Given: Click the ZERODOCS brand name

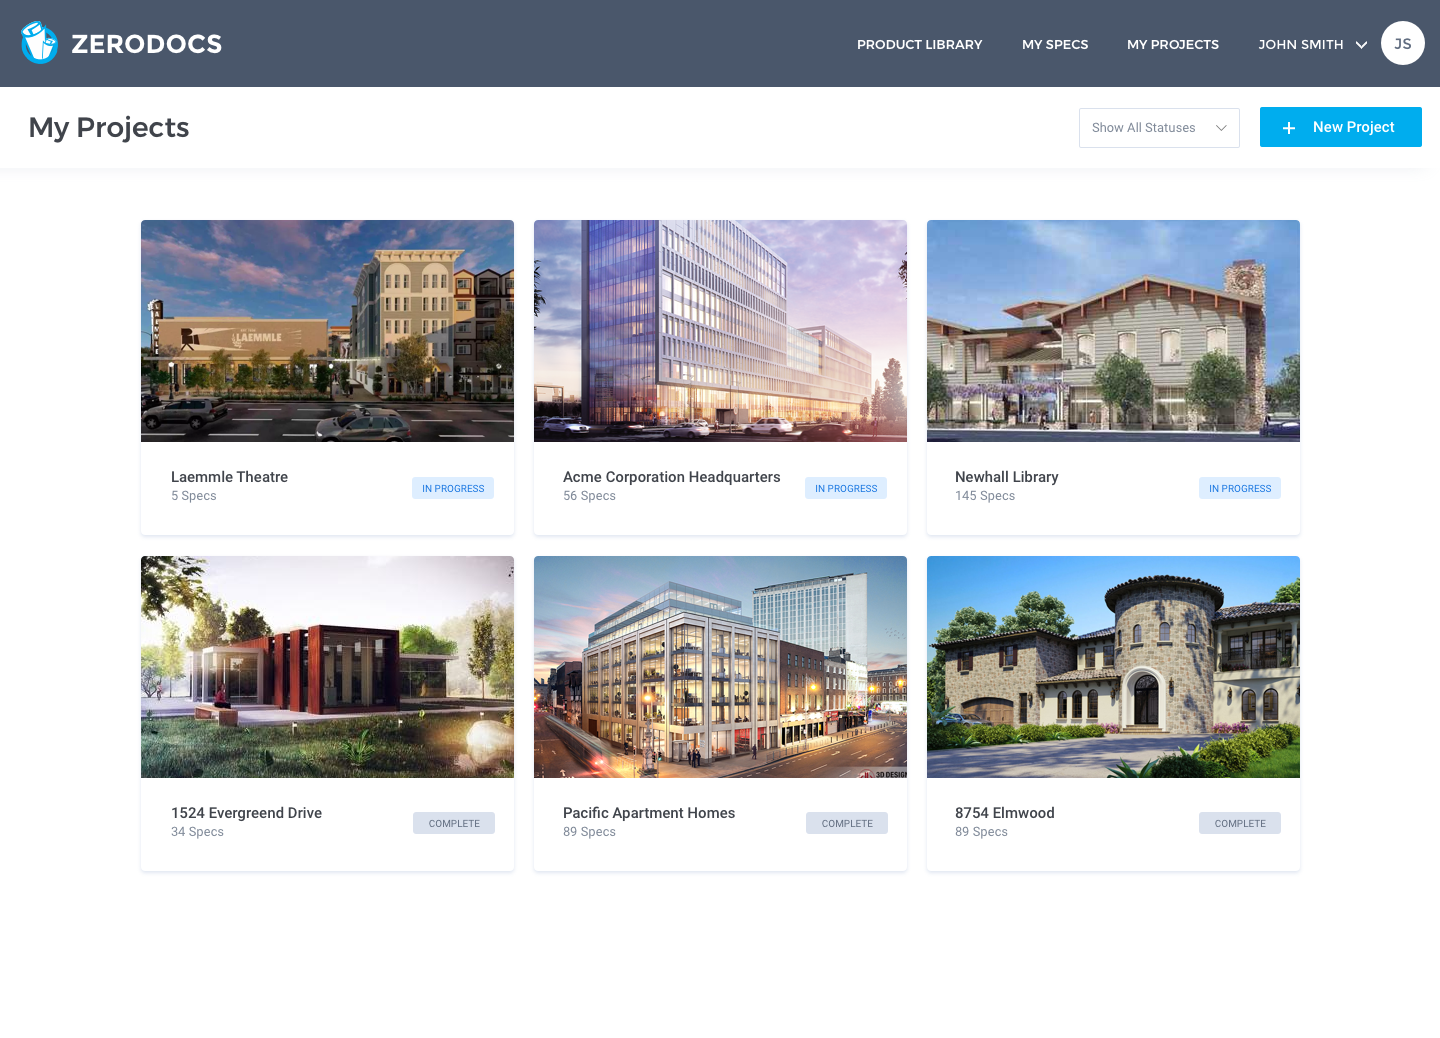Looking at the screenshot, I should [147, 44].
